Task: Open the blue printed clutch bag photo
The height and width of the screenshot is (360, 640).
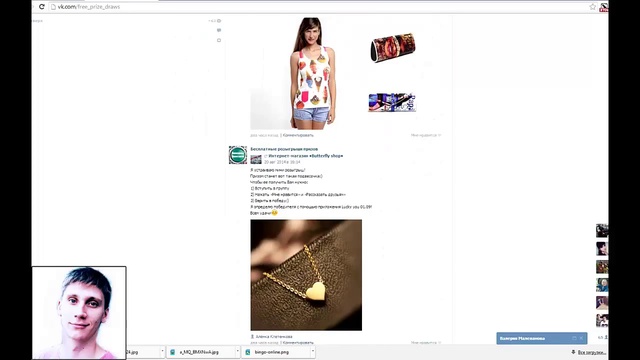Action: (392, 102)
